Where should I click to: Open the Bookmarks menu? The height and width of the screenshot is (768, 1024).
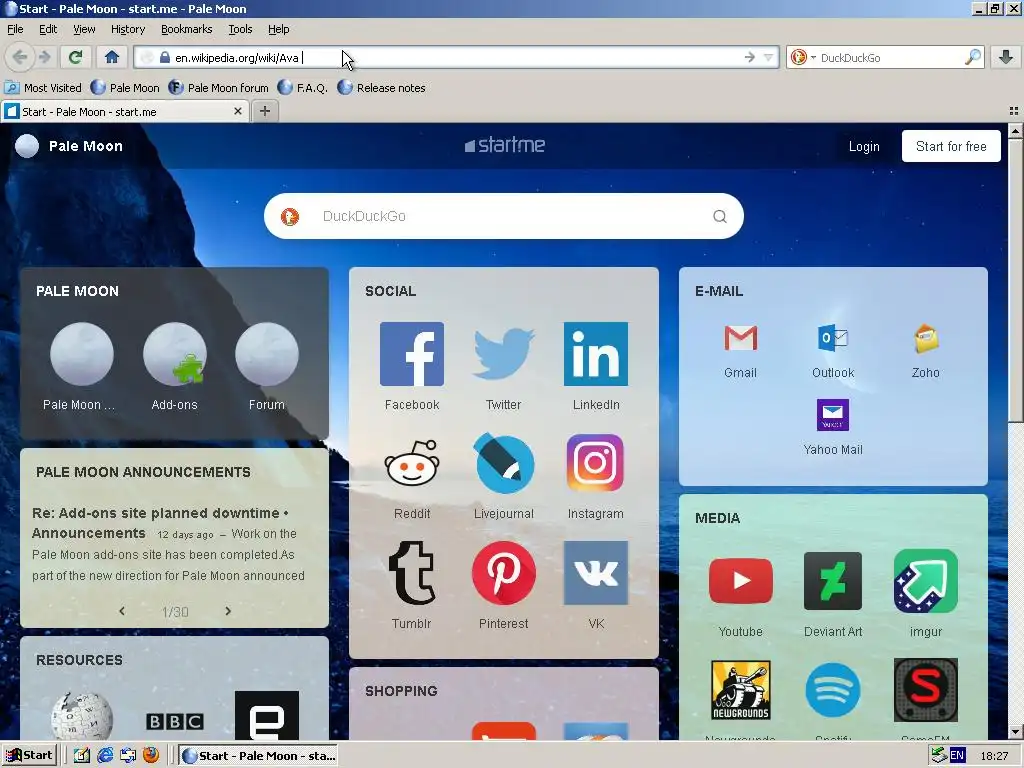[x=187, y=29]
